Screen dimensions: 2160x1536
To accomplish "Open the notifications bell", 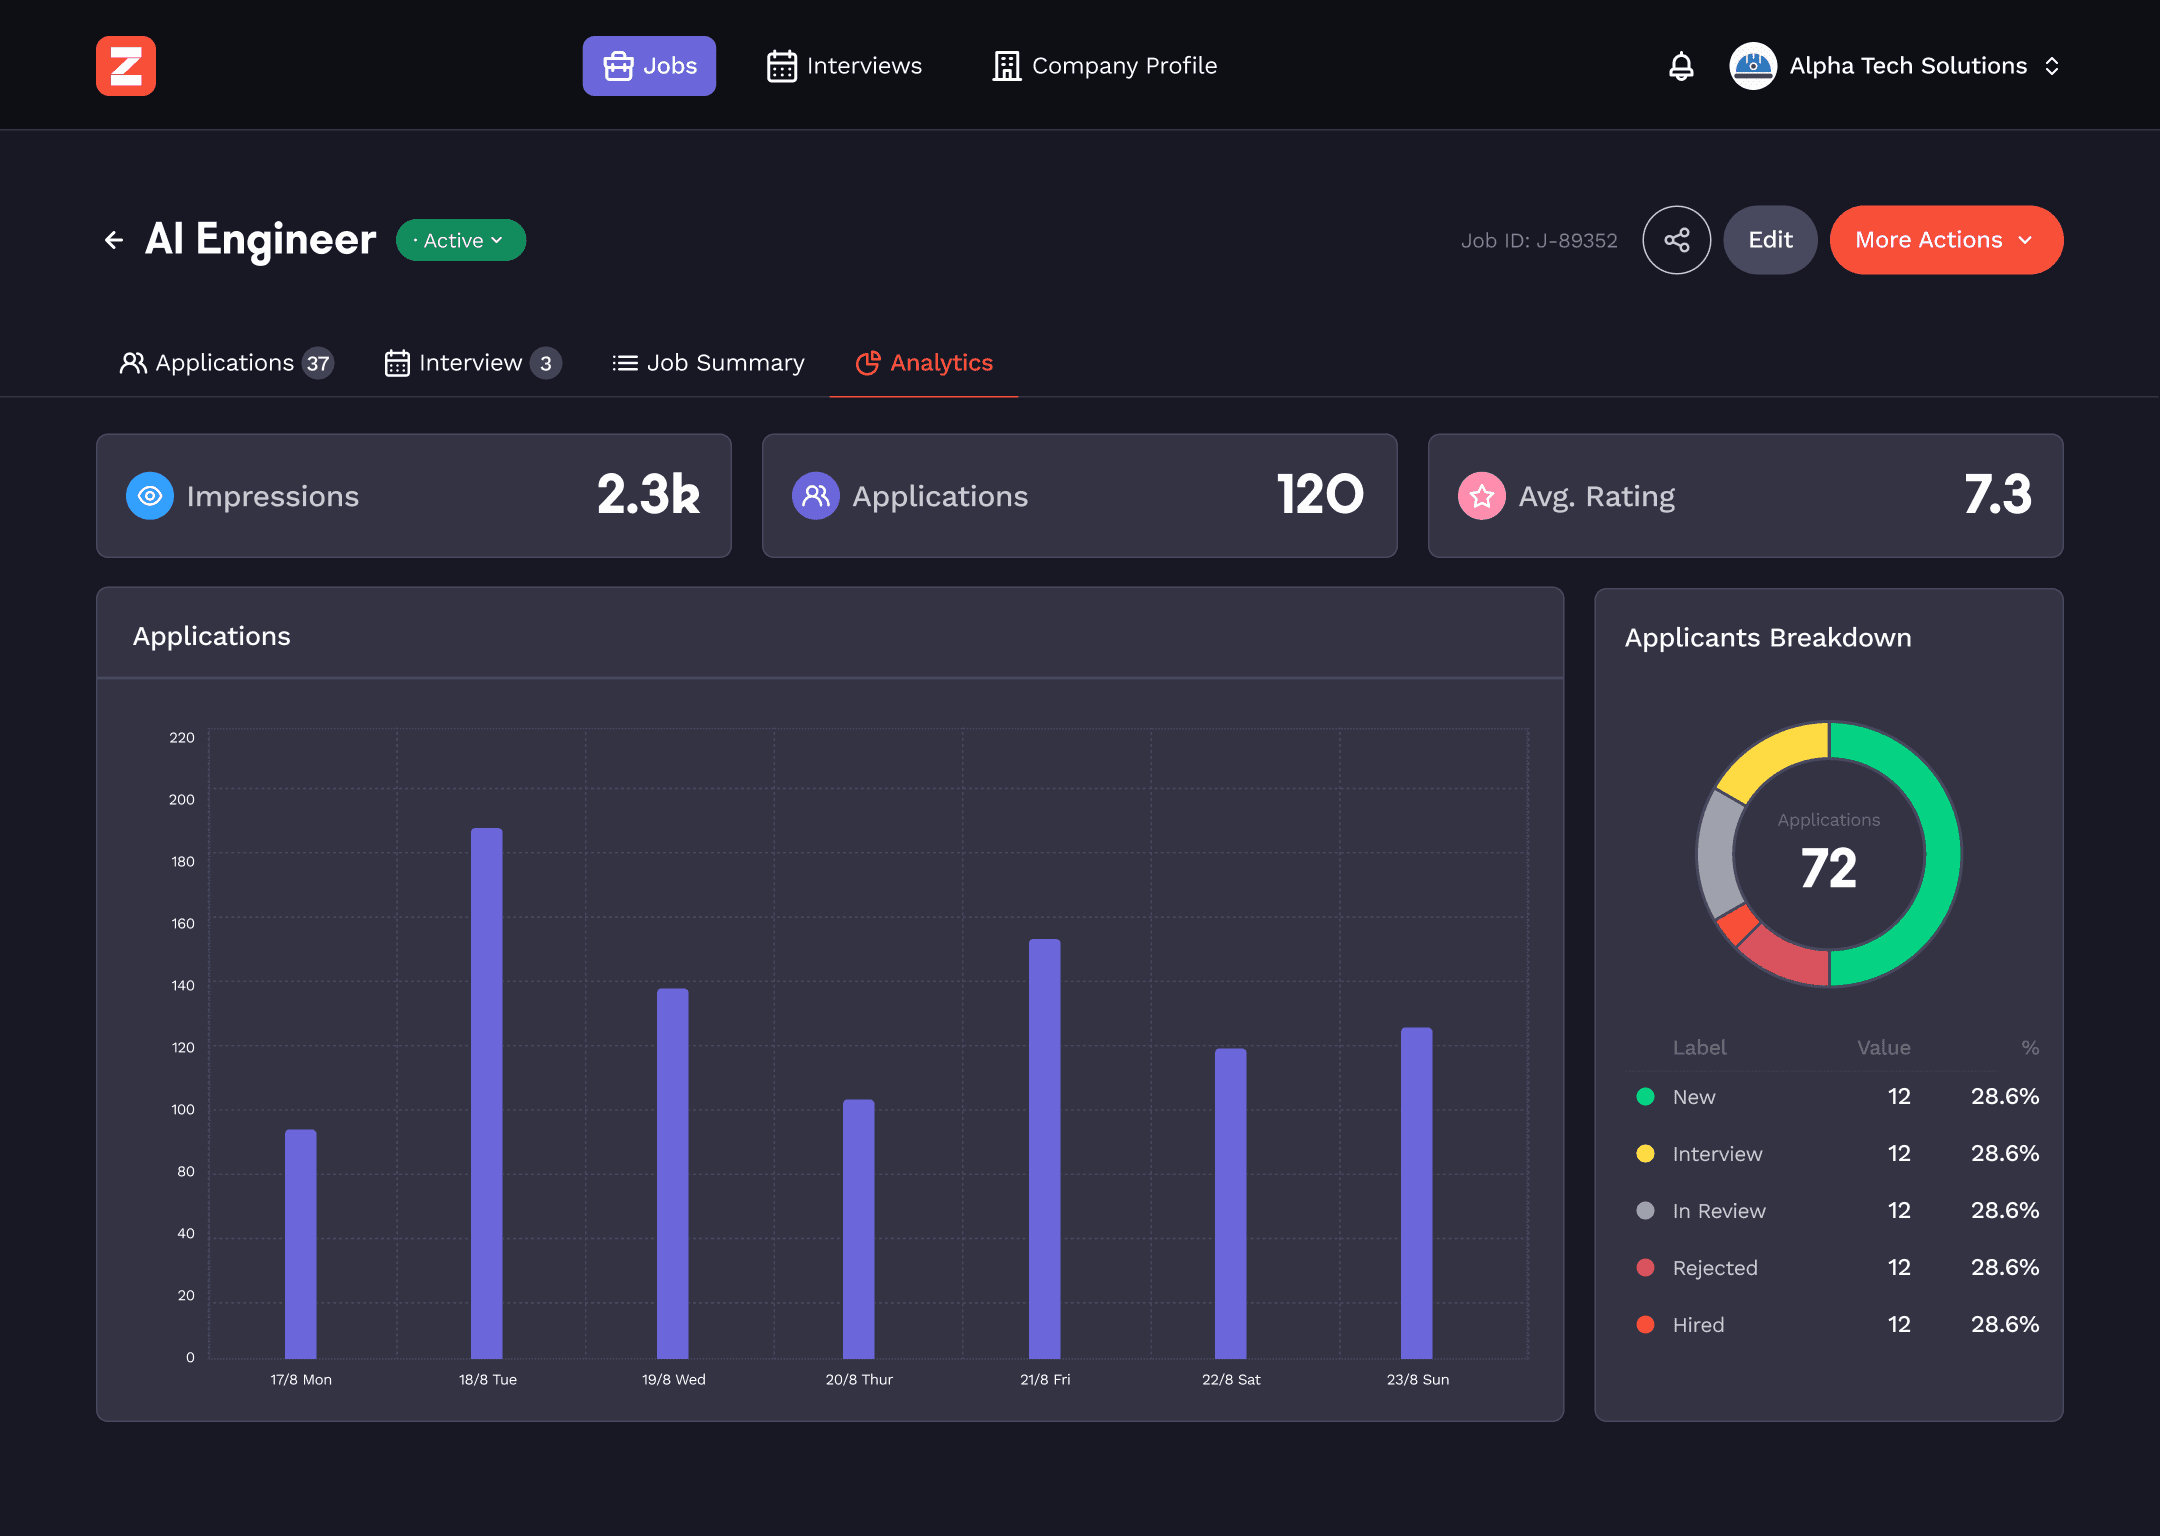I will pos(1681,66).
